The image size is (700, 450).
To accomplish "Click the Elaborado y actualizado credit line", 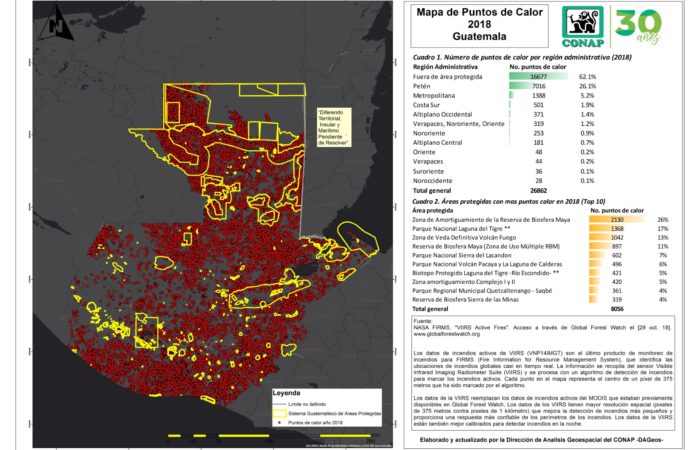I will (x=542, y=440).
